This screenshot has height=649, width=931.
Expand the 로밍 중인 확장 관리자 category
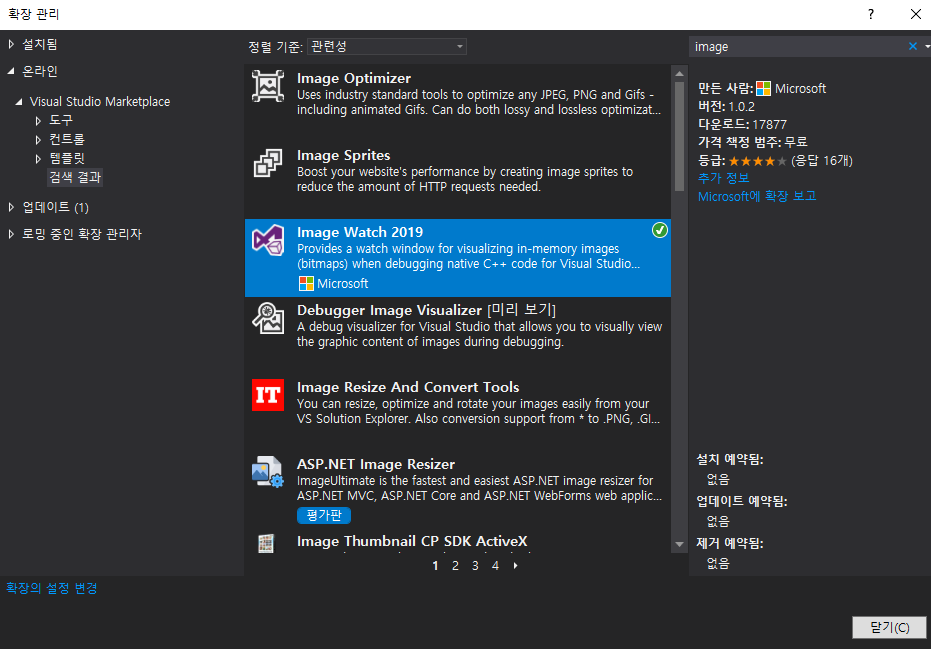point(11,234)
